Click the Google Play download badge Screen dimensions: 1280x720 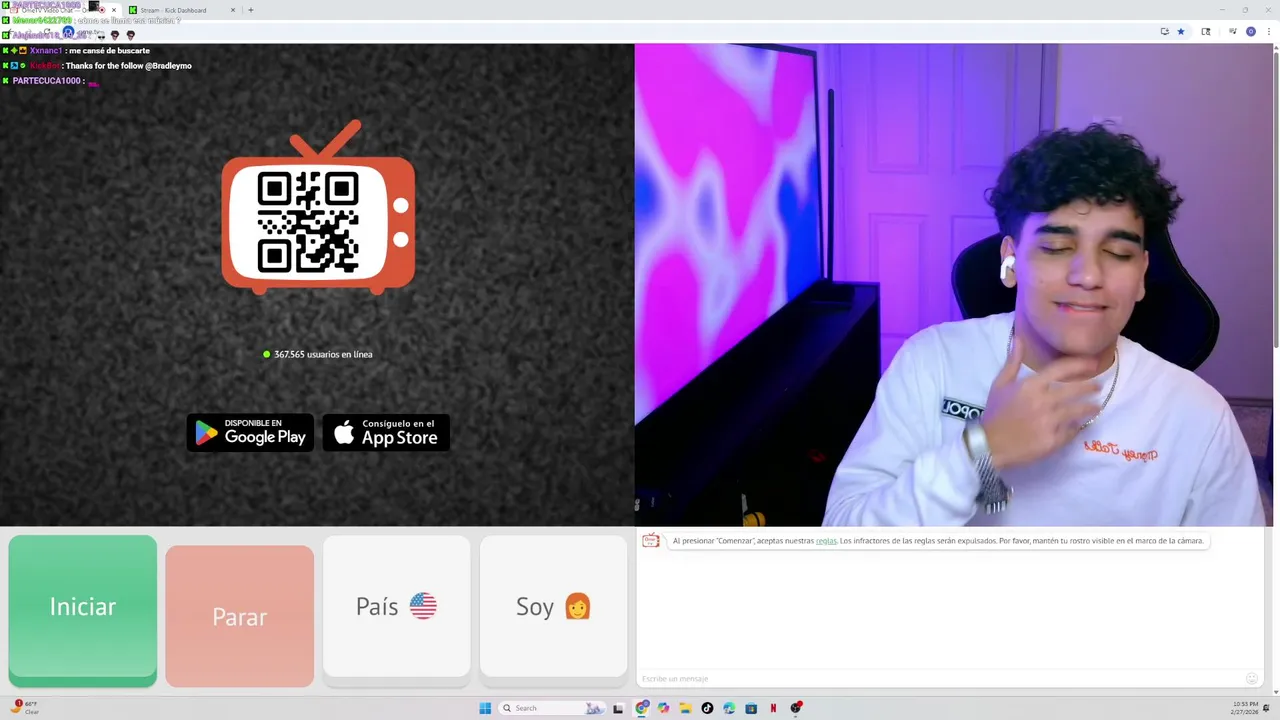pyautogui.click(x=251, y=433)
